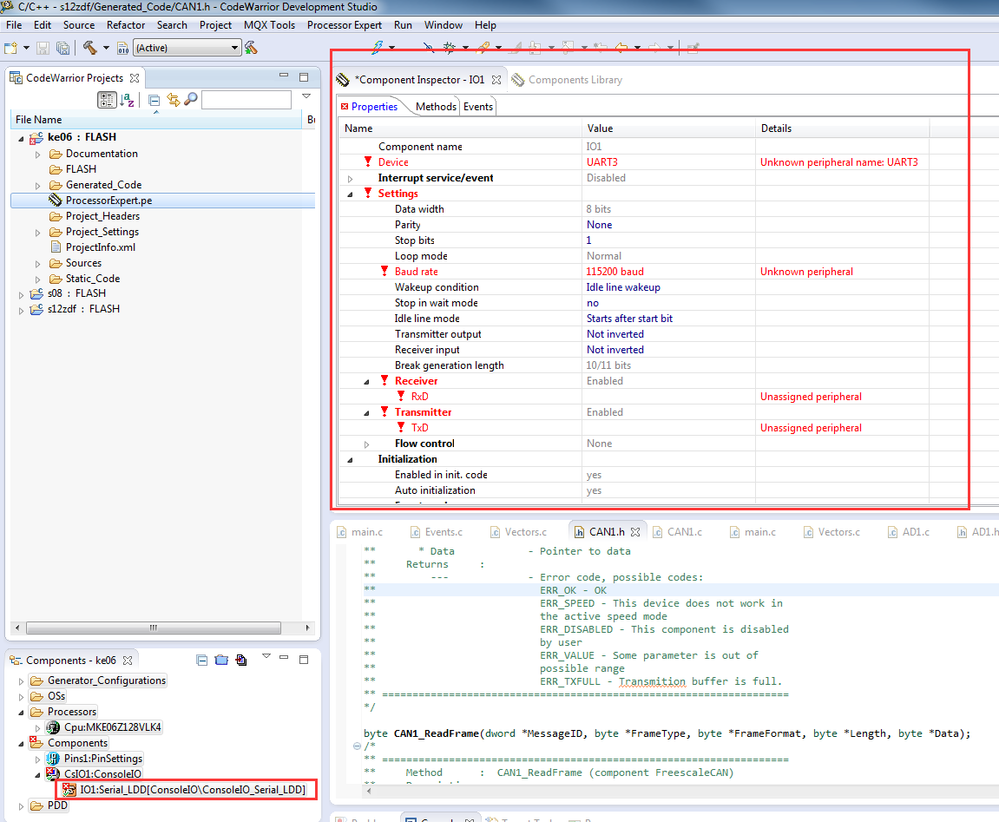Image resolution: width=999 pixels, height=822 pixels.
Task: Click the Build hammer icon in toolbar
Action: pos(90,47)
